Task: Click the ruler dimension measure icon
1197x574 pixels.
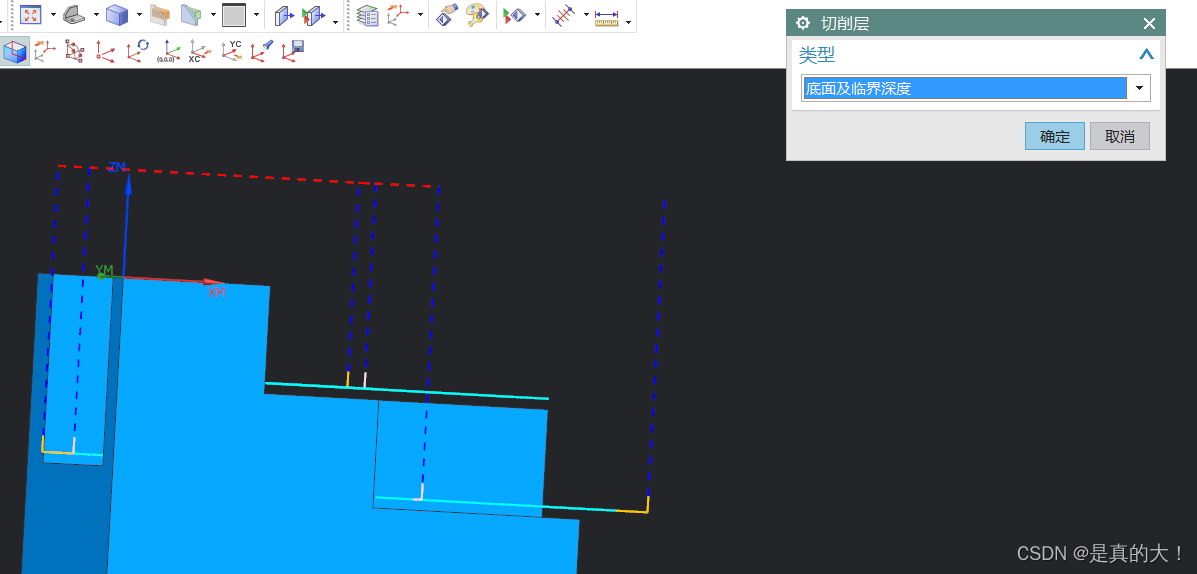Action: (607, 18)
